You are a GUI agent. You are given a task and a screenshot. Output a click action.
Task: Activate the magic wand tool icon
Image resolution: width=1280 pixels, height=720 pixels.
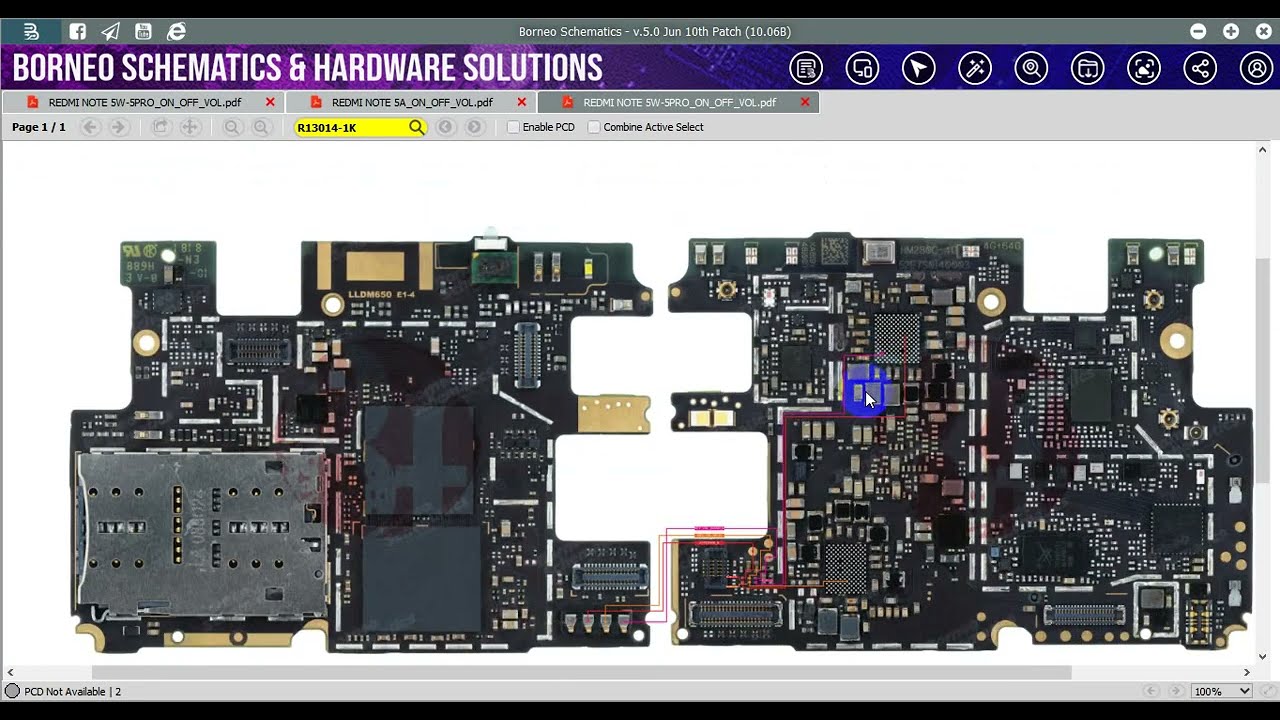974,68
